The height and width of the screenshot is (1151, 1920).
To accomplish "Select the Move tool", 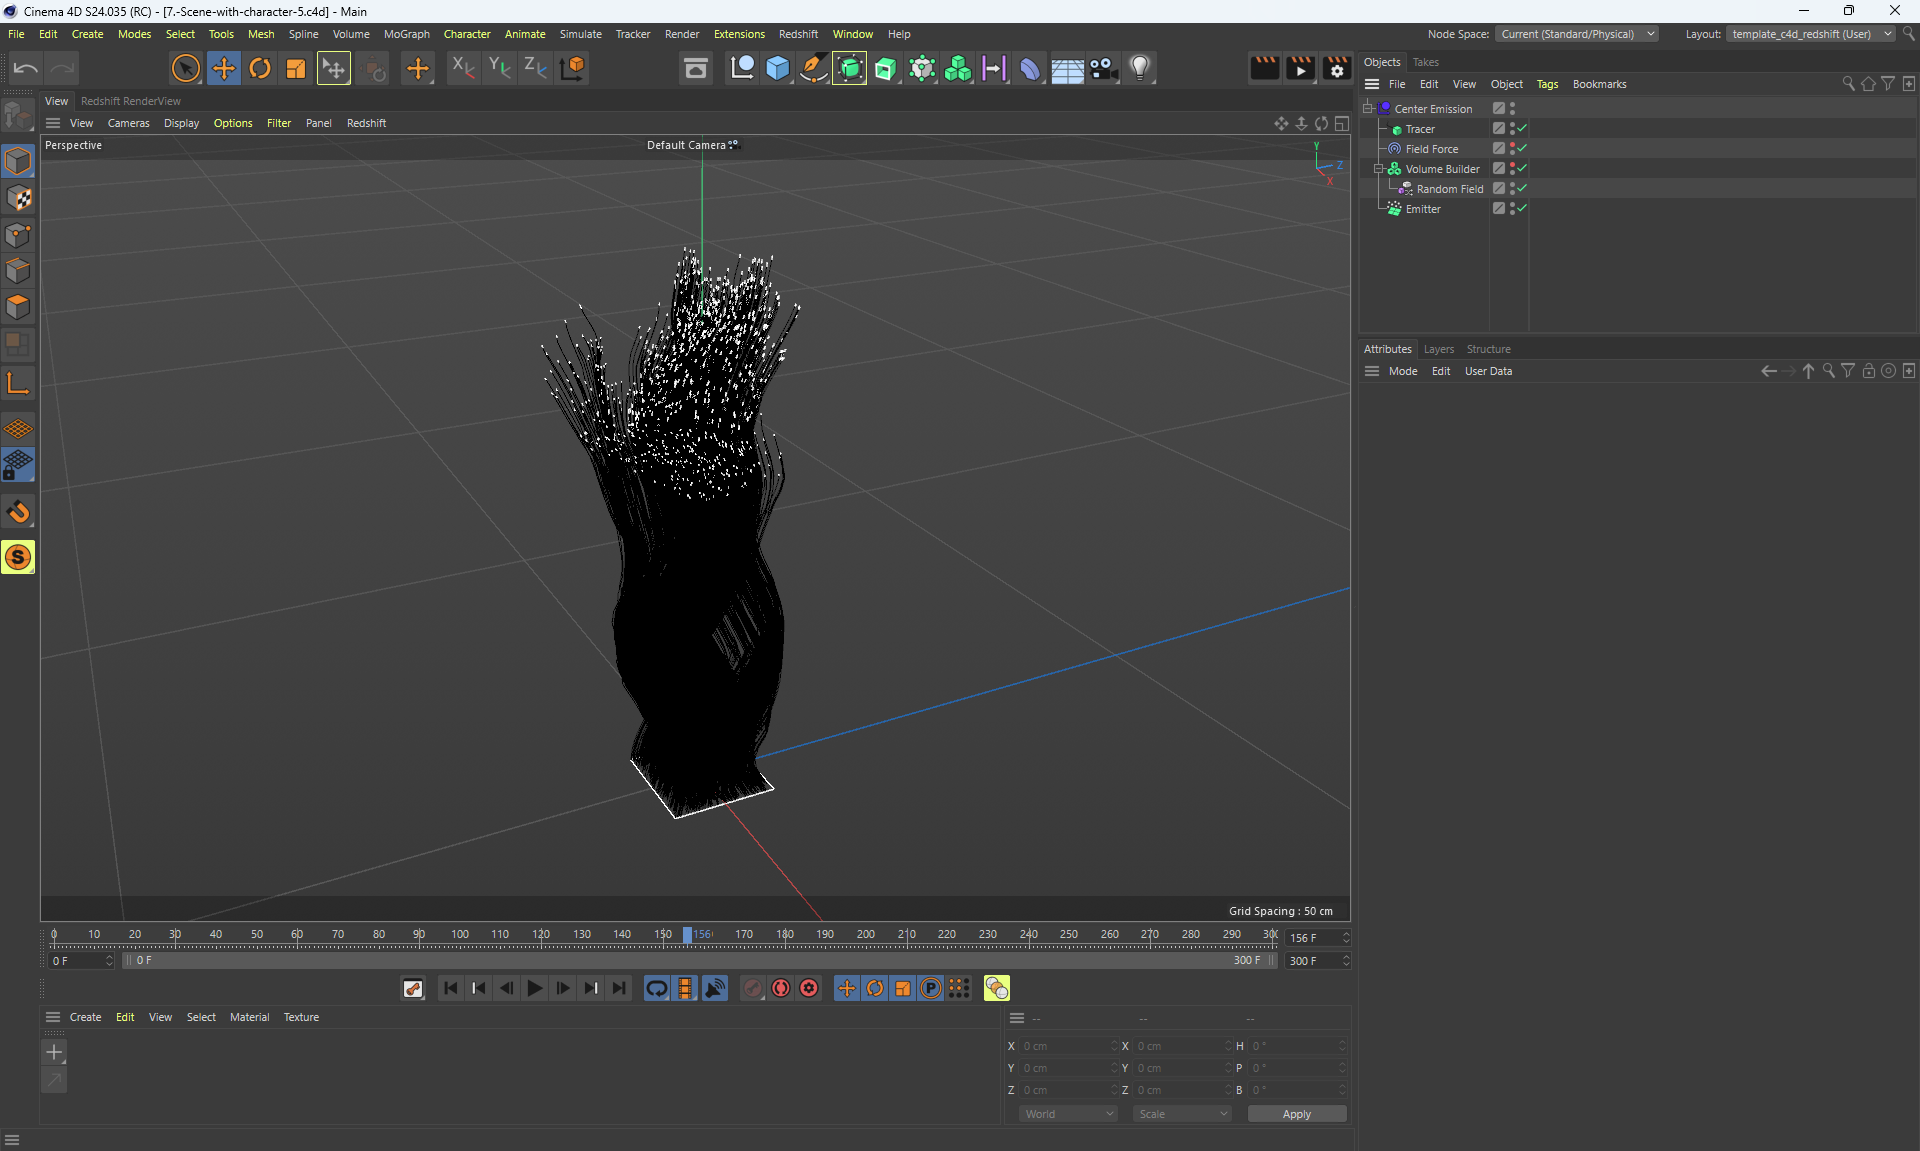I will click(x=223, y=68).
